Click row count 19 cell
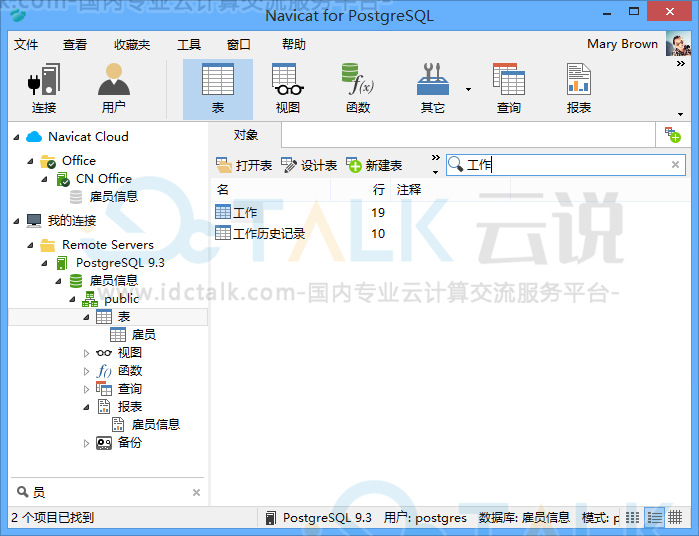 pos(378,213)
